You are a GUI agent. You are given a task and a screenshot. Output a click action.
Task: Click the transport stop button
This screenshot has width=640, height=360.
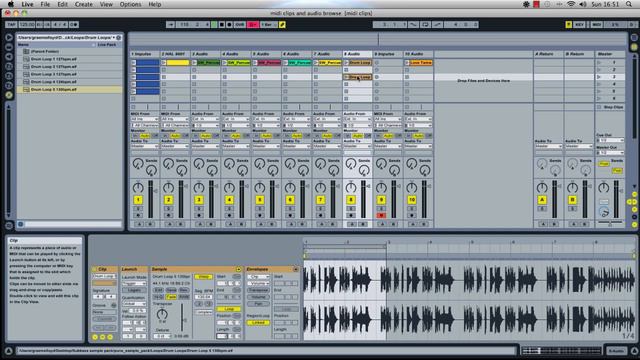coord(222,24)
